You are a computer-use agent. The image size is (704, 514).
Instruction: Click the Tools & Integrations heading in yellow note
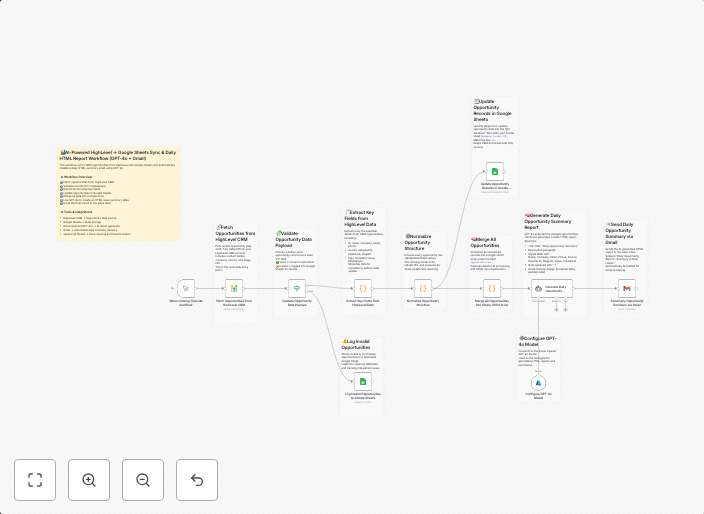coord(78,212)
